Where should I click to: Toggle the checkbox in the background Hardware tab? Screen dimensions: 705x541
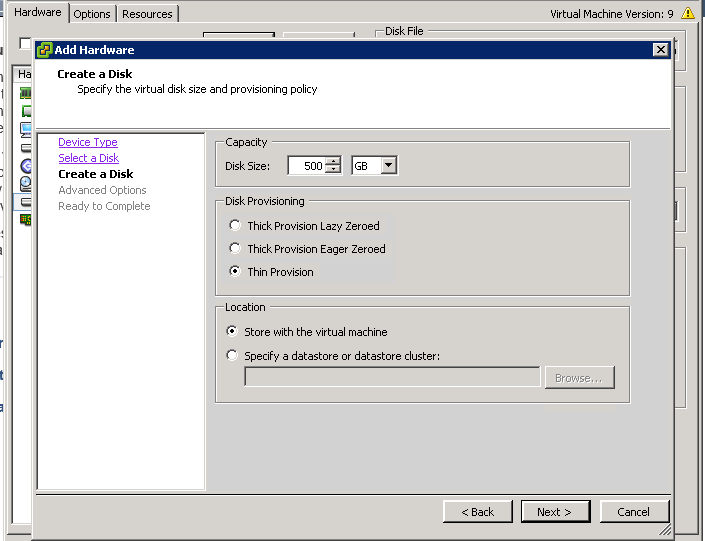pos(25,43)
